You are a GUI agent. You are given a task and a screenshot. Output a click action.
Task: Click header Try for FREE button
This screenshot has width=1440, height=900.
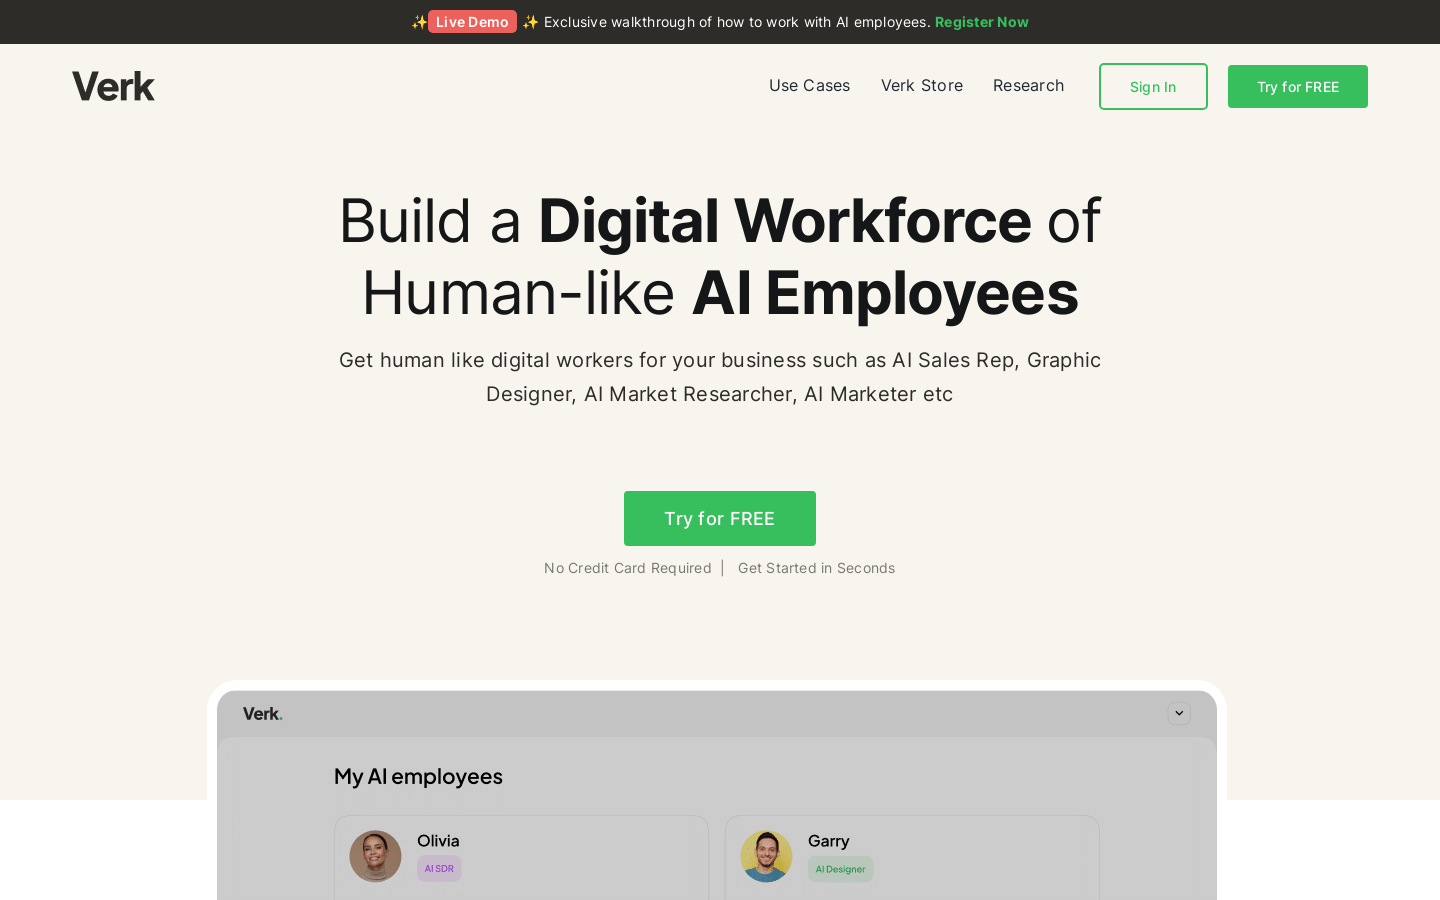(1298, 87)
